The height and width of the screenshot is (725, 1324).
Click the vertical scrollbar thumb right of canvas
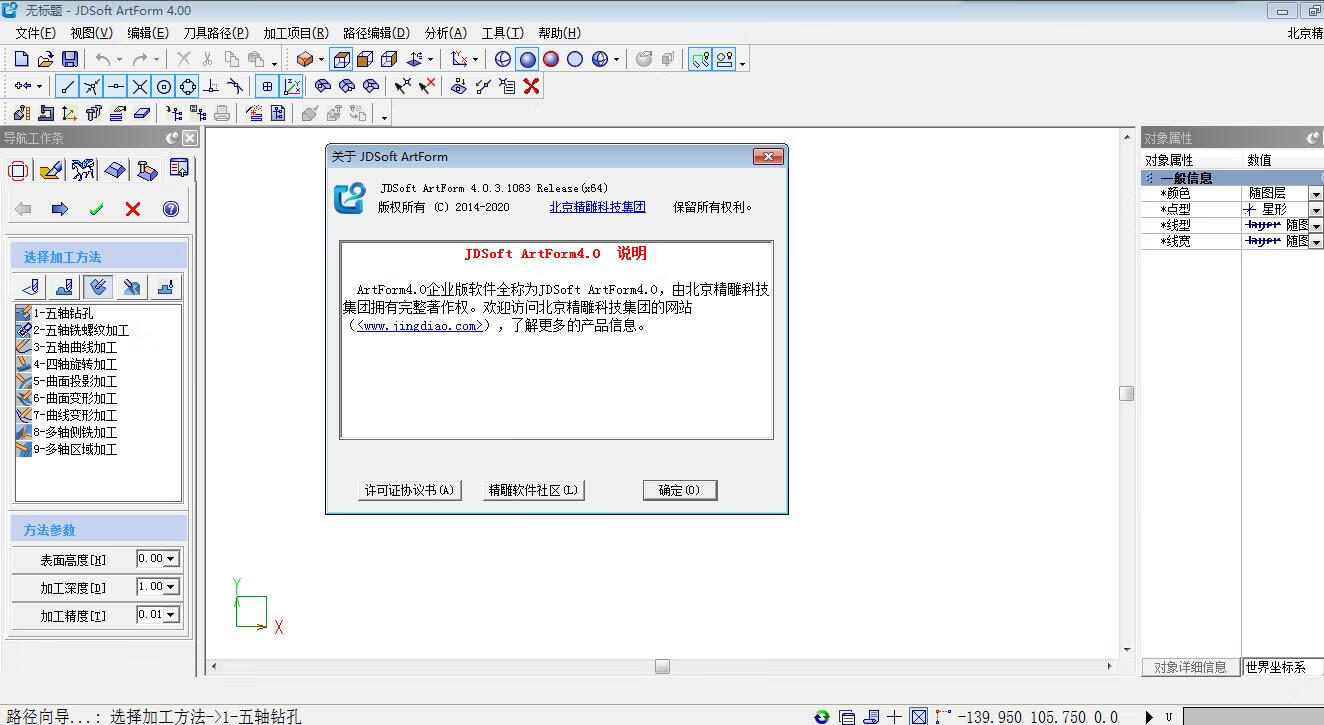[1126, 393]
